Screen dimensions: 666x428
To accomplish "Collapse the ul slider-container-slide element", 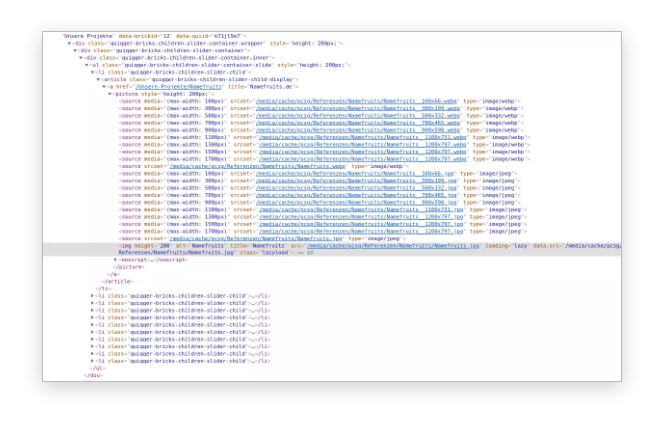I will 89,64.
